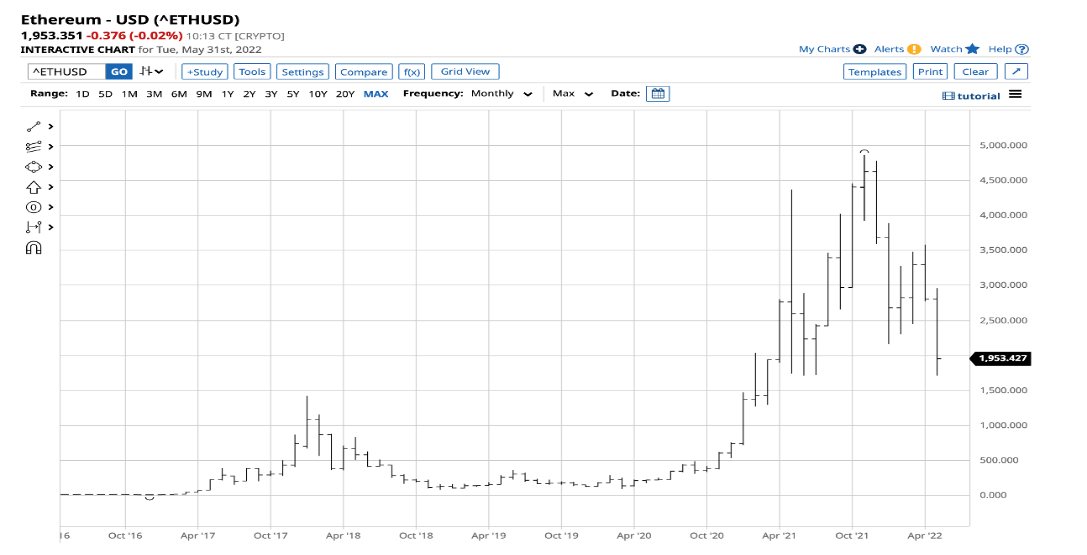The width and height of the screenshot is (1087, 555).
Task: Open the tutorial video link
Action: (971, 96)
